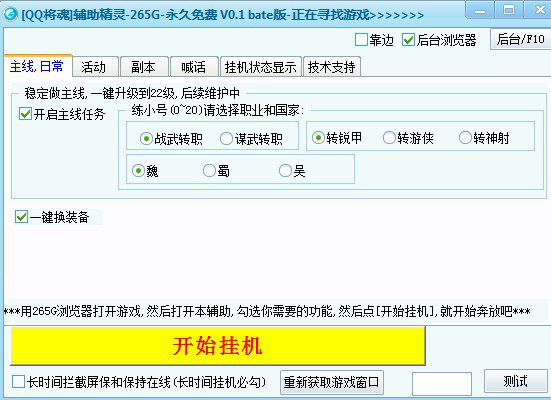Click the 测试 button
551x400 pixels.
click(x=516, y=381)
